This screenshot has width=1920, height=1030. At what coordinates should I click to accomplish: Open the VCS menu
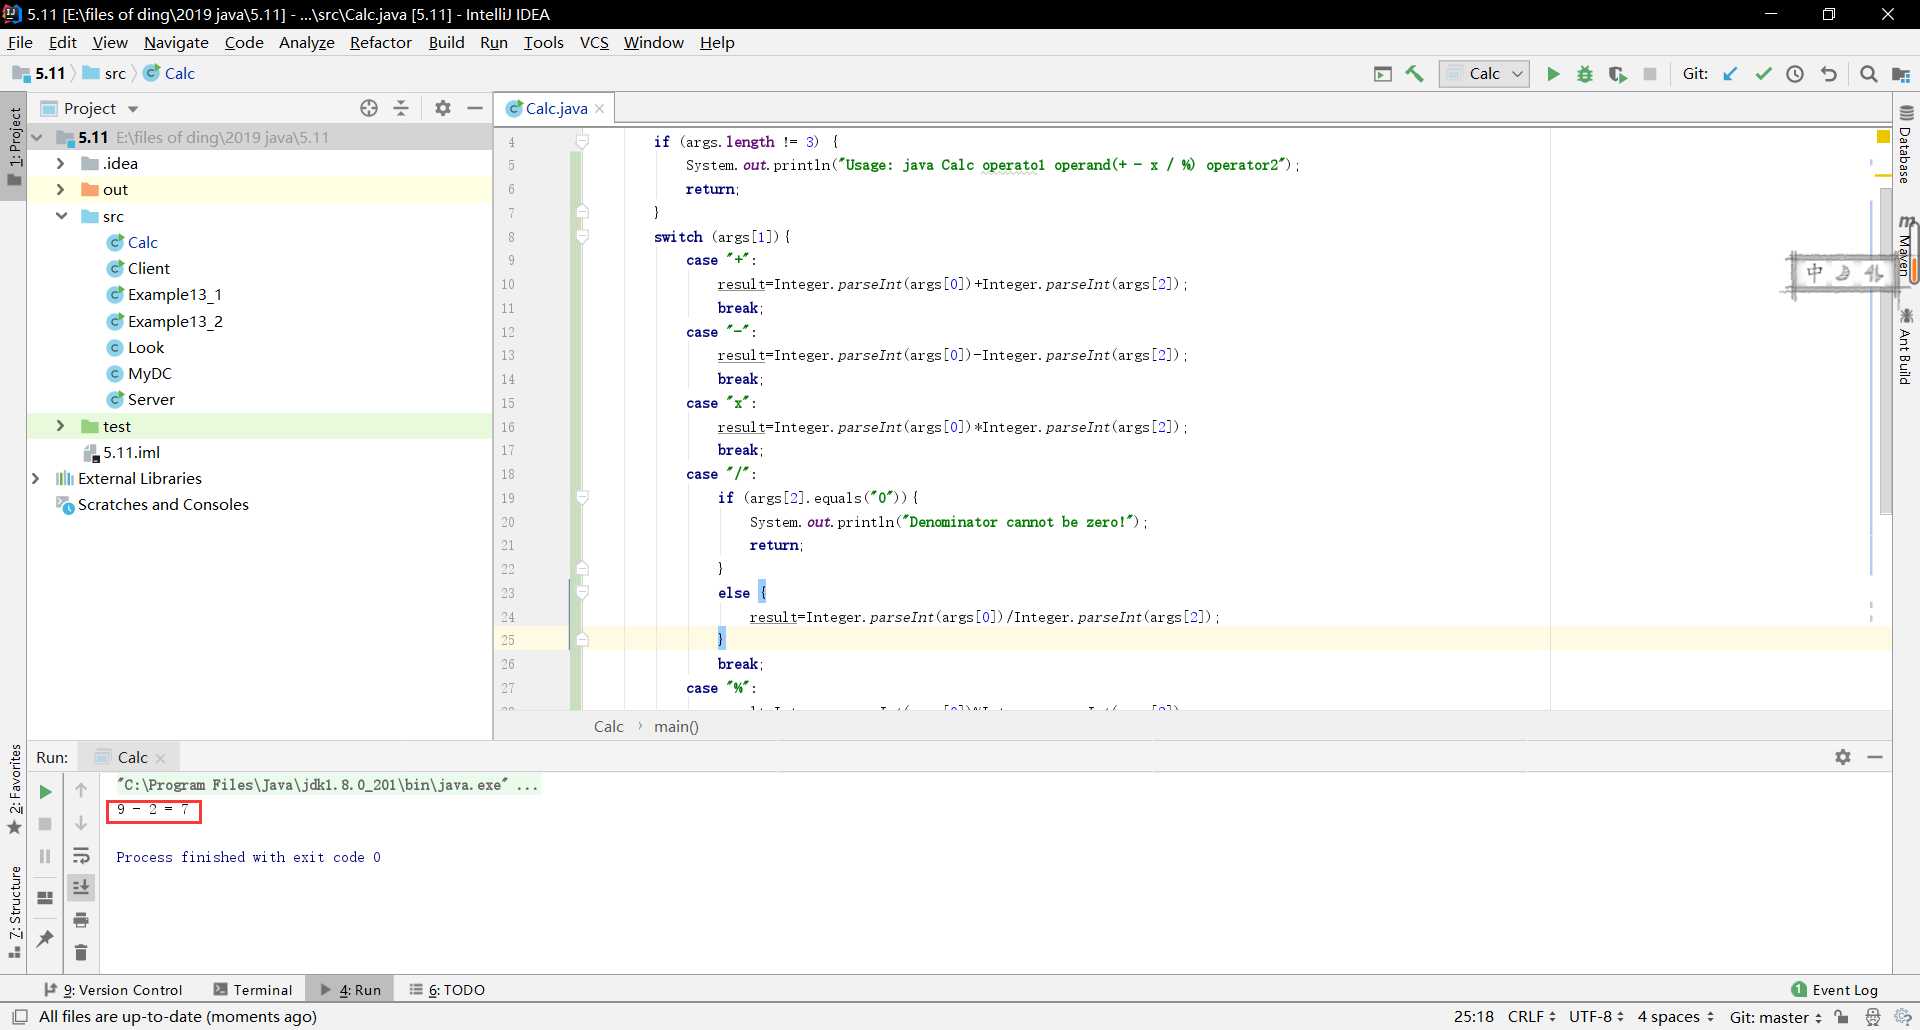594,42
